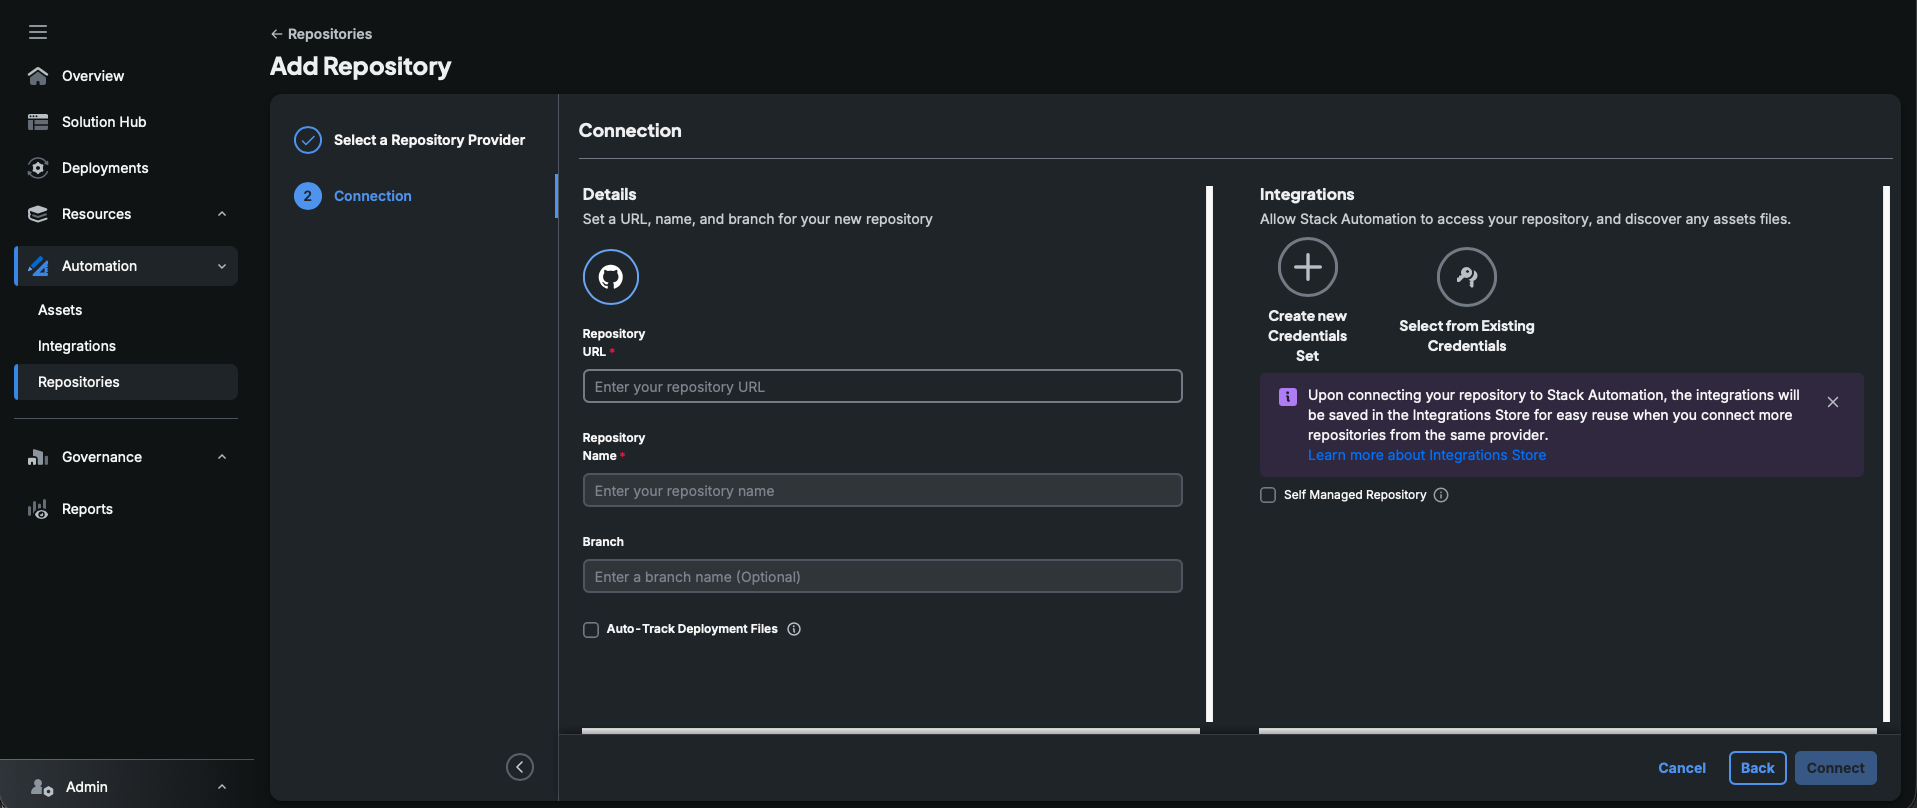The image size is (1917, 808).
Task: Enable Auto-Track Deployment Files checkbox
Action: tap(591, 630)
